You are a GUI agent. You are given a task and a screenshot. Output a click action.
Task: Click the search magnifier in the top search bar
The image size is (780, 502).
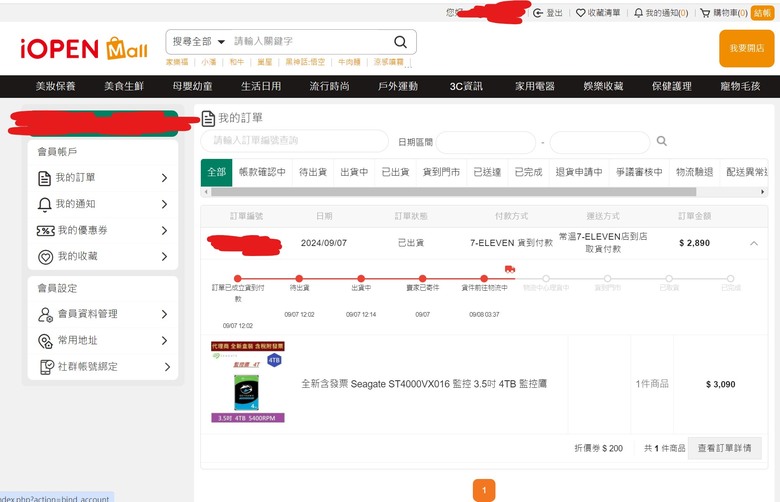pyautogui.click(x=400, y=42)
